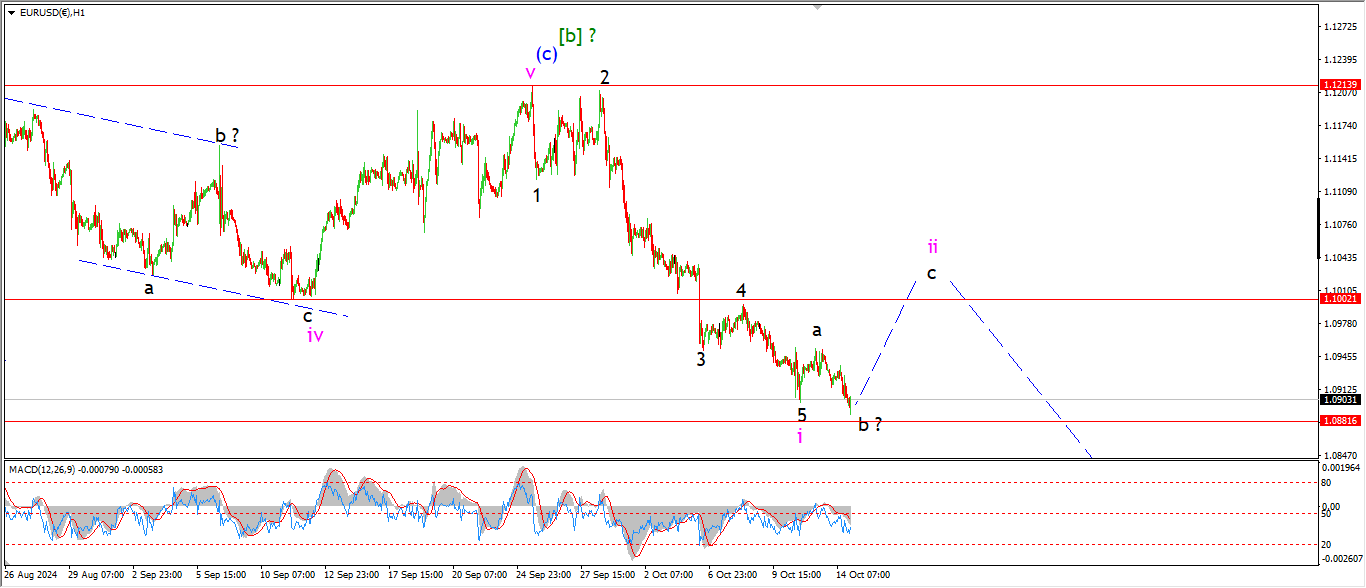This screenshot has height=588, width=1366.
Task: Click wave label 2 near the top
Action: point(605,77)
